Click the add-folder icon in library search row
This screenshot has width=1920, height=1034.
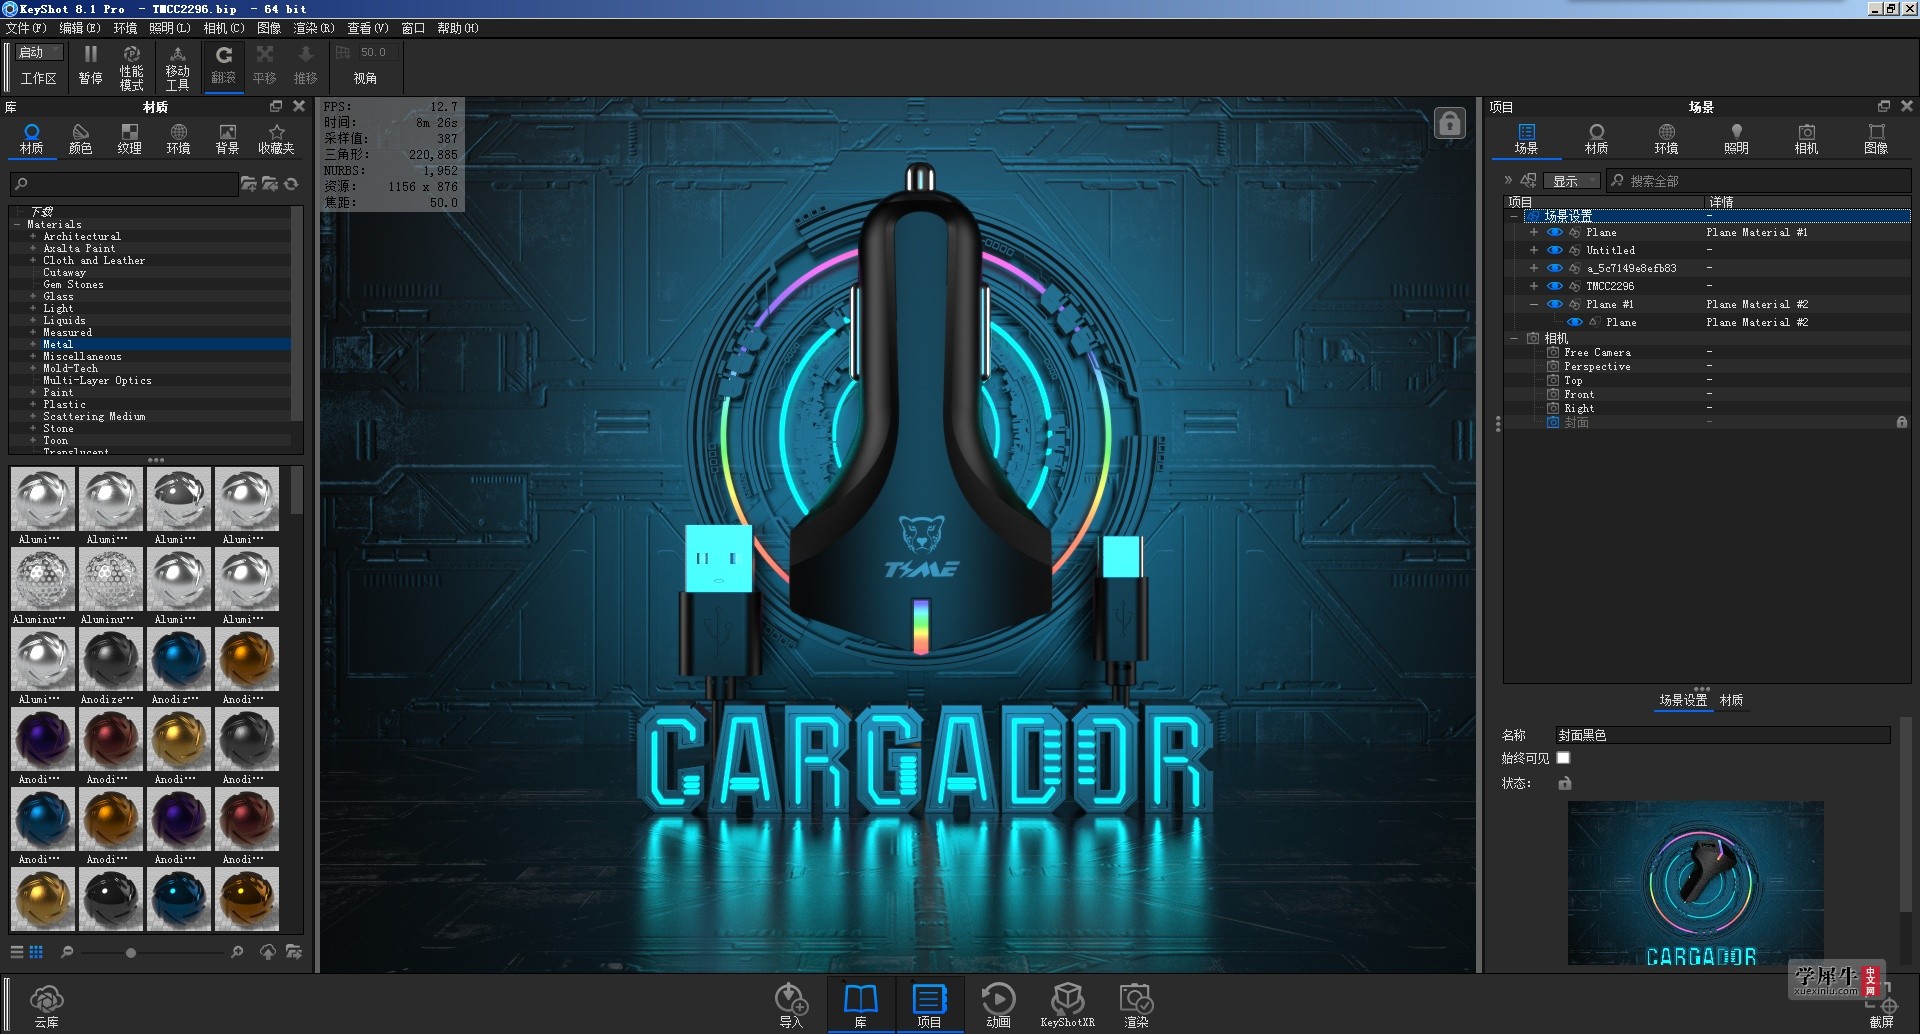pos(248,184)
